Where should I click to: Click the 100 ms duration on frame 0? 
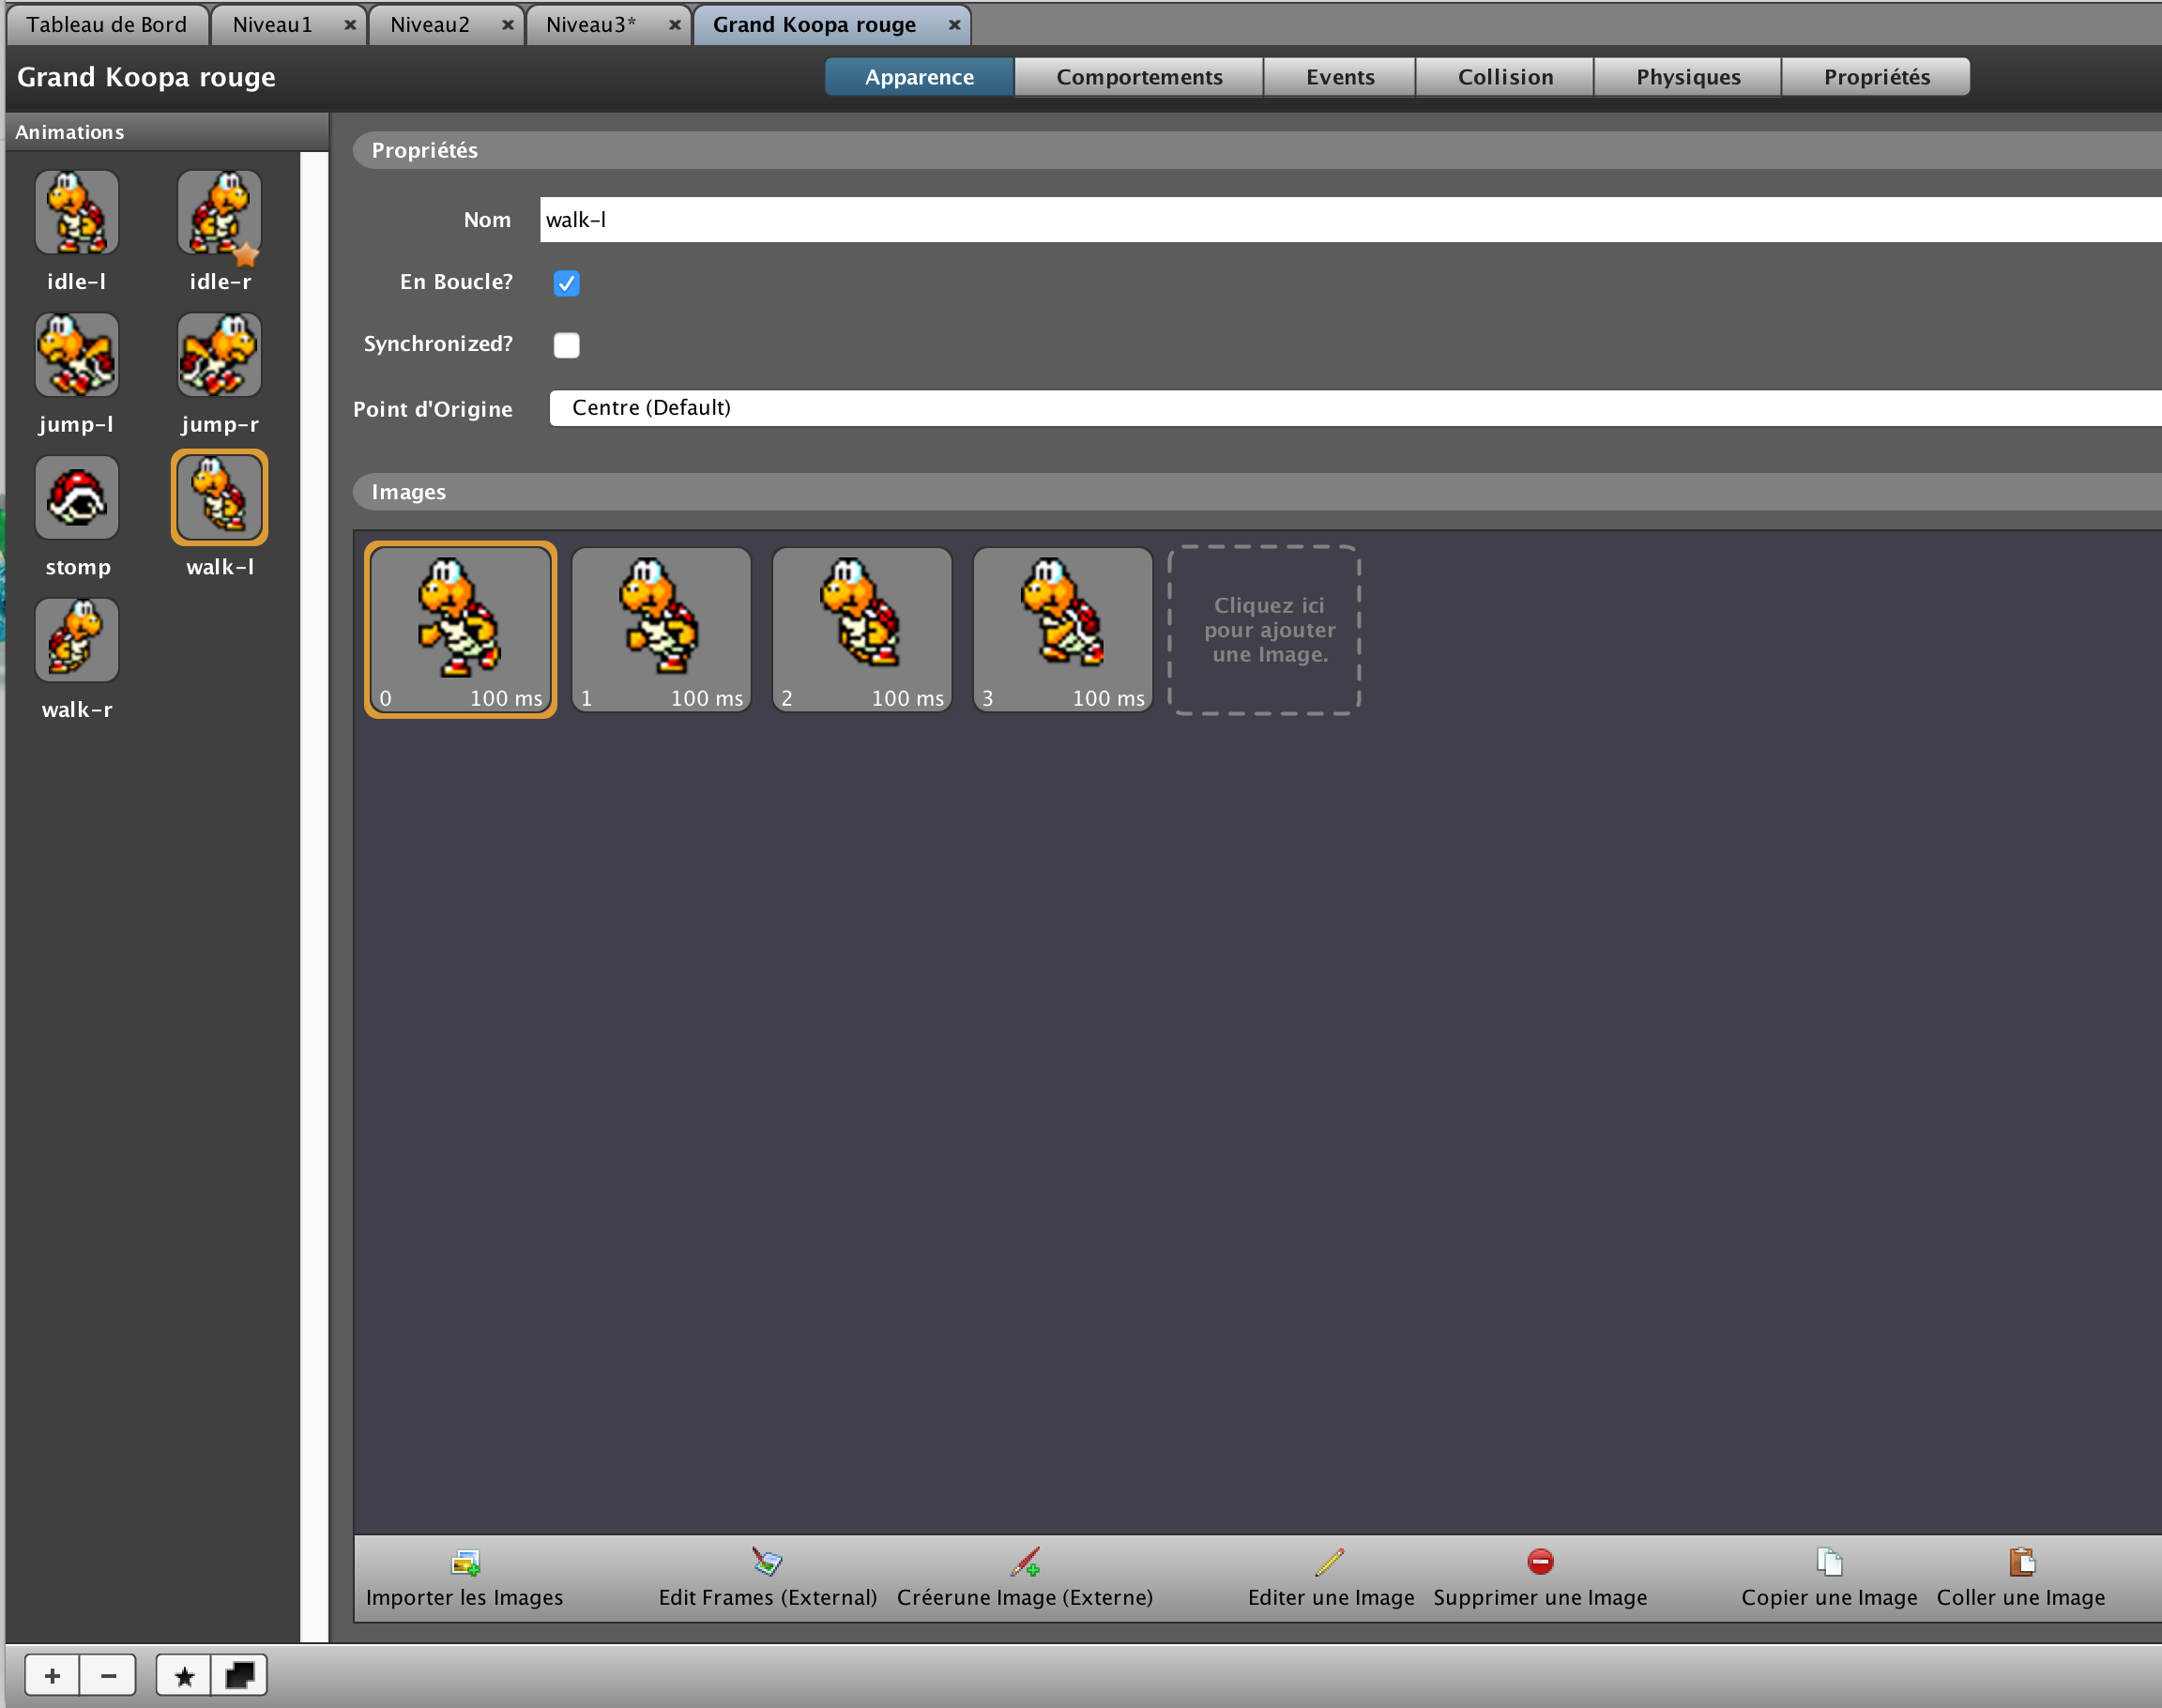coord(506,698)
